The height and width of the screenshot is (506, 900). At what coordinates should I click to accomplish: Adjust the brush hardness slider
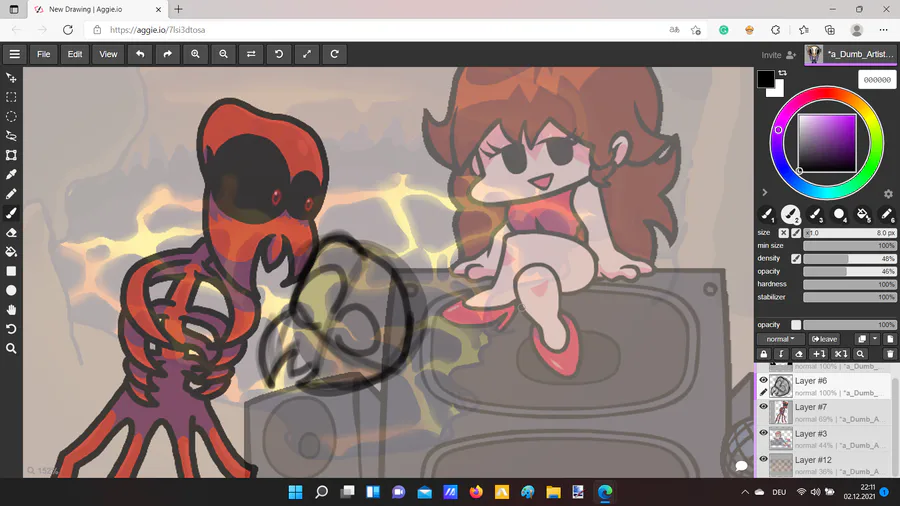(x=849, y=285)
